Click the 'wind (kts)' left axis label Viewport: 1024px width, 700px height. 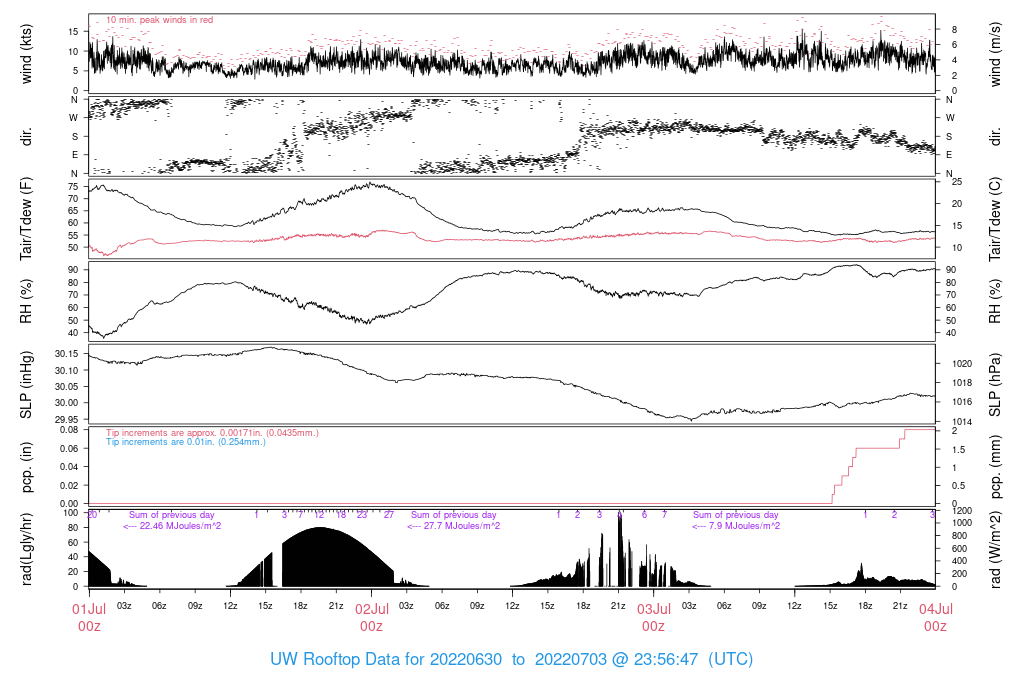(x=27, y=54)
